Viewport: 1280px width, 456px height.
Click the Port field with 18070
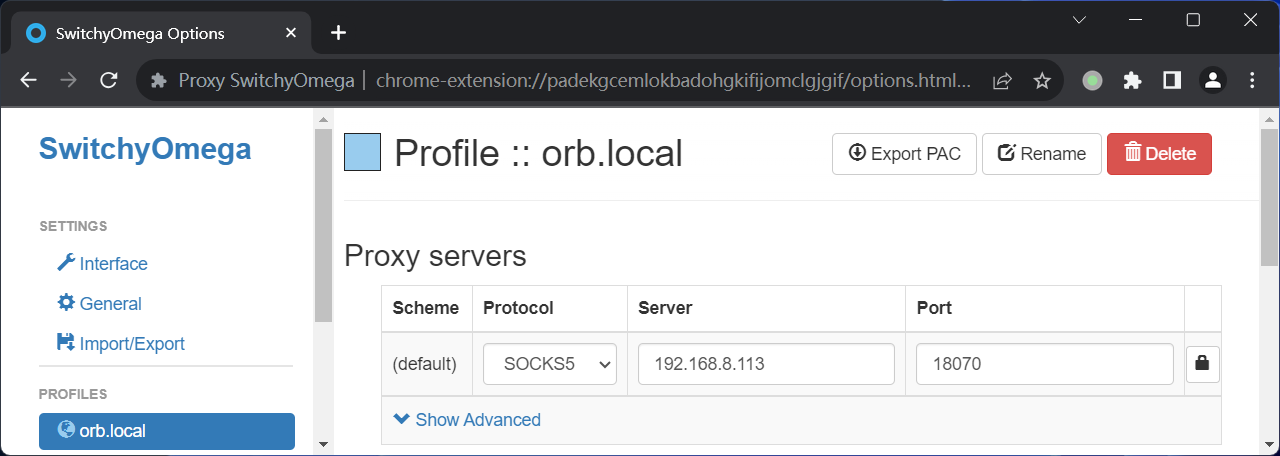pyautogui.click(x=1044, y=364)
